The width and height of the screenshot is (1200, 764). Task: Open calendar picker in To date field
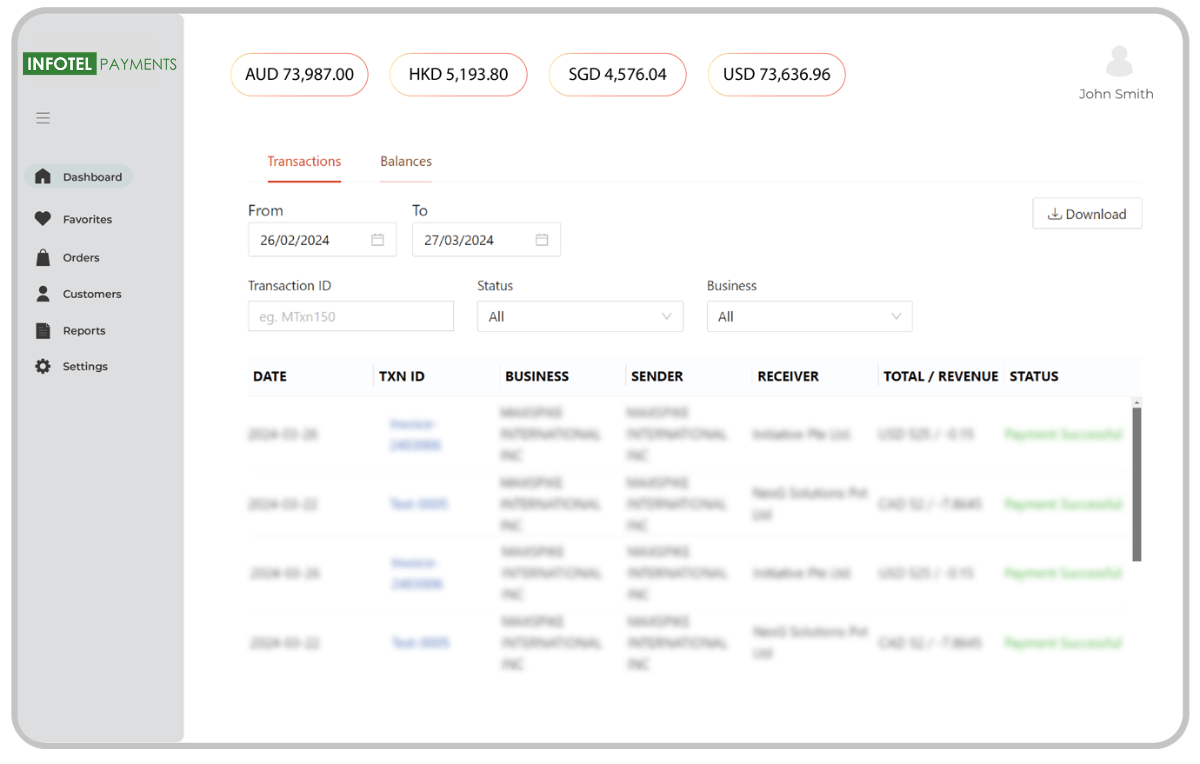[x=542, y=240]
